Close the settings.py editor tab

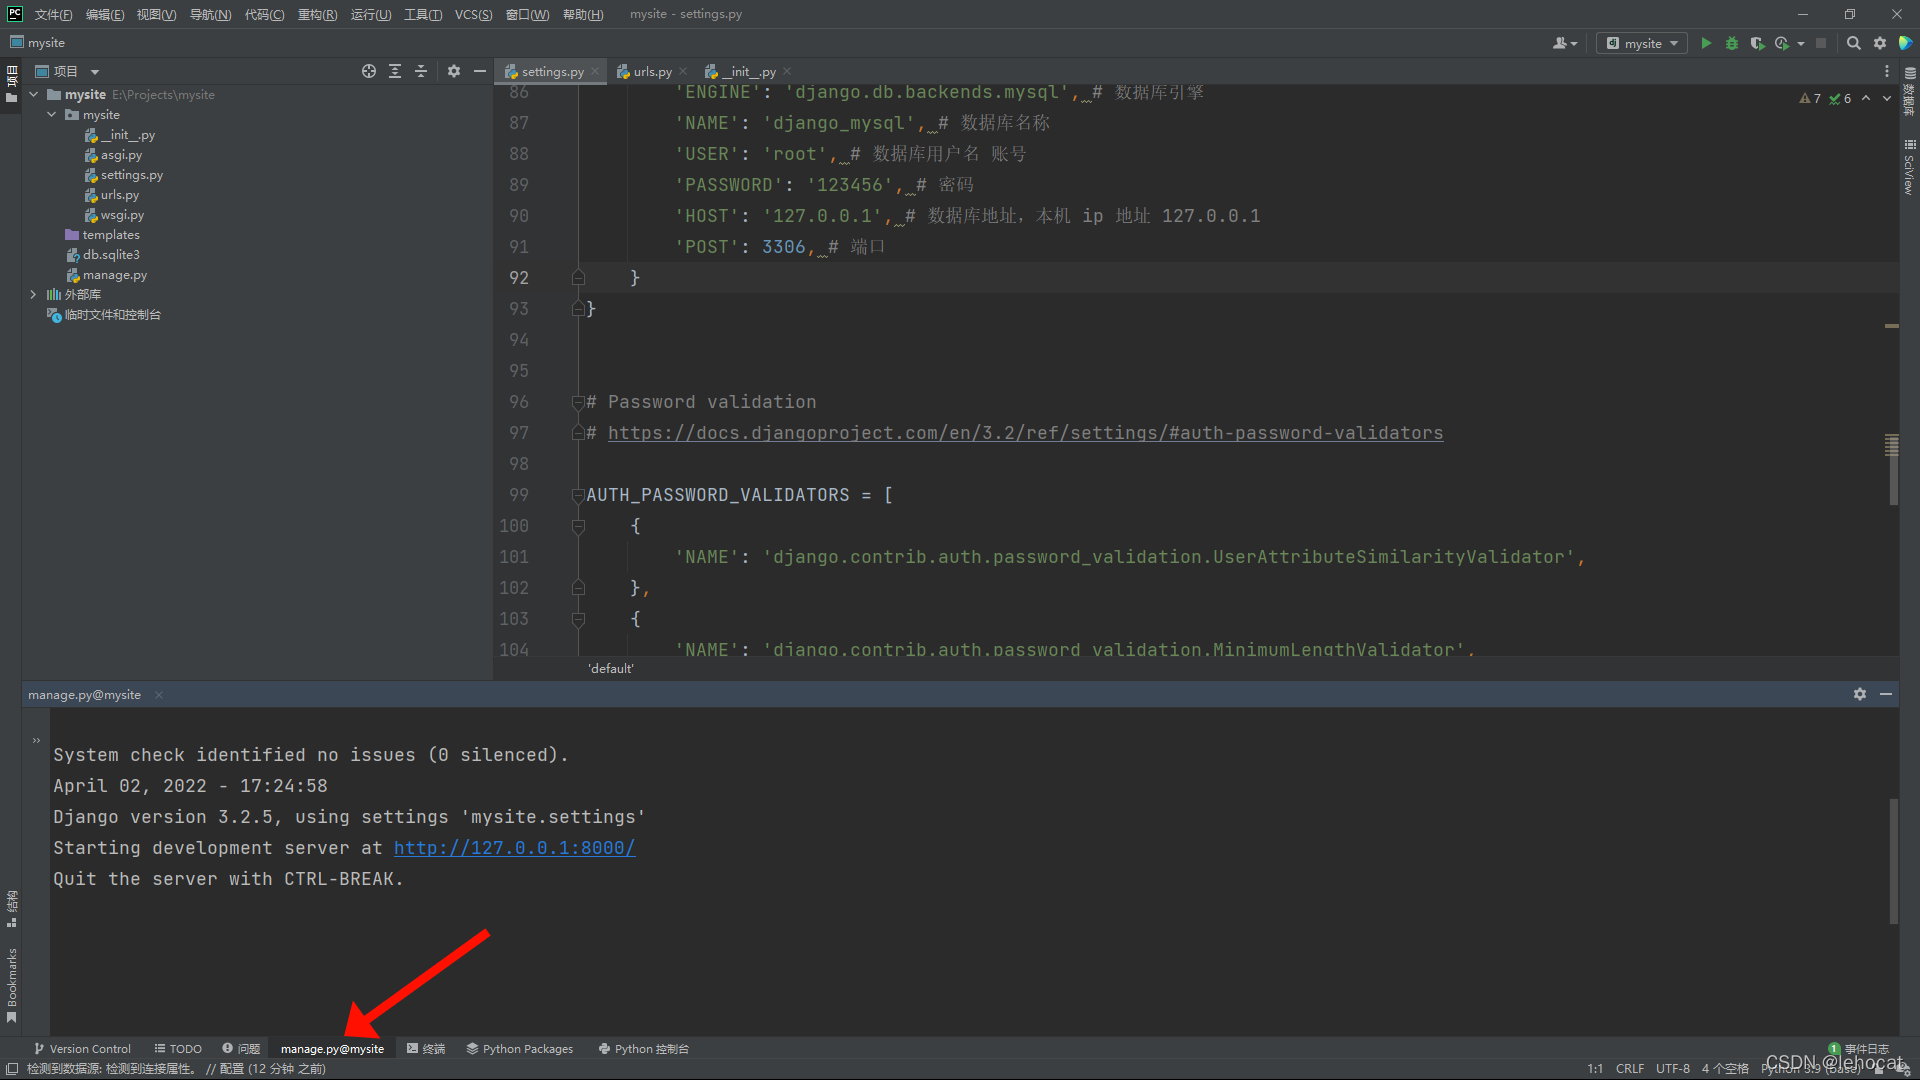pos(595,71)
